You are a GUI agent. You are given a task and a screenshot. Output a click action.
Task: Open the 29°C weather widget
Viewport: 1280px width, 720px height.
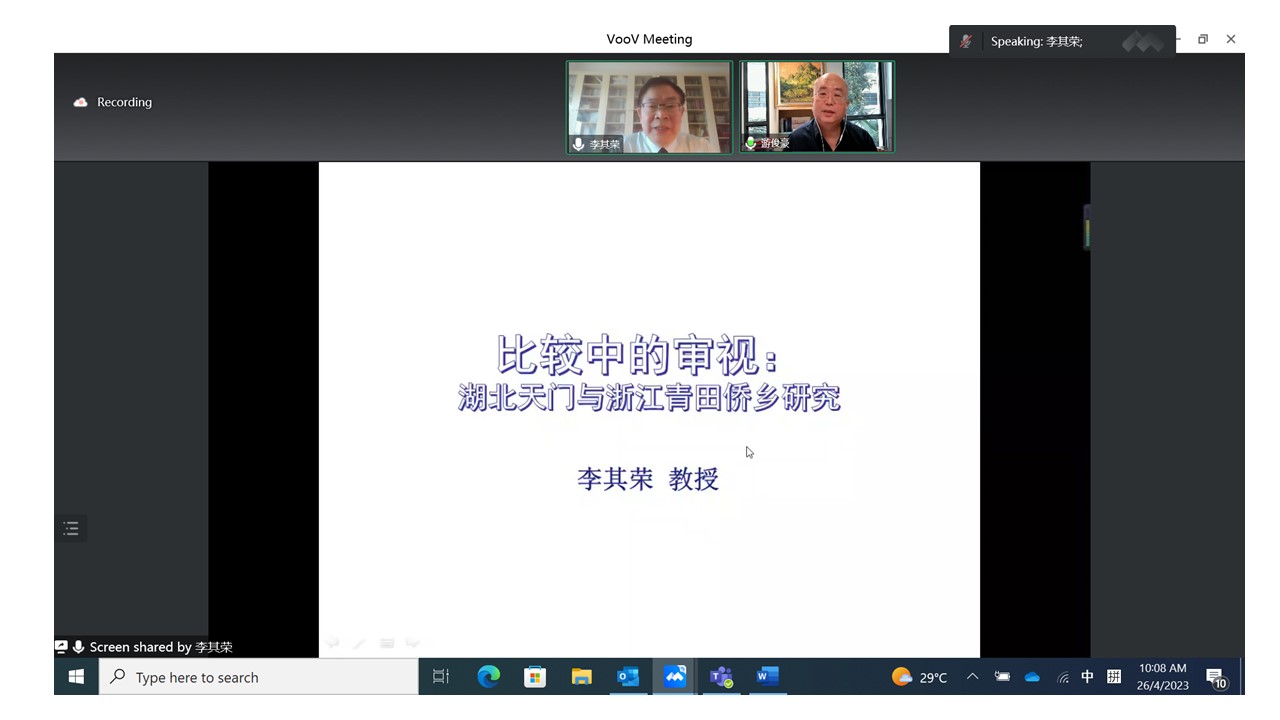[x=919, y=677]
